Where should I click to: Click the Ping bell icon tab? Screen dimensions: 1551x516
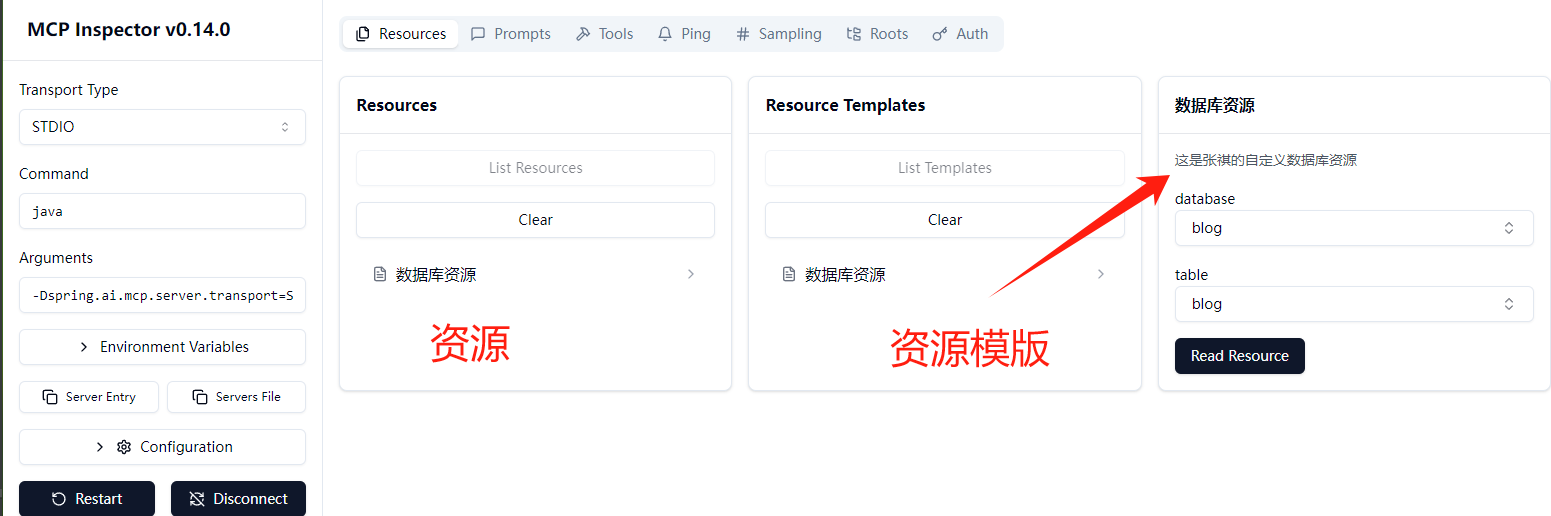click(x=684, y=34)
